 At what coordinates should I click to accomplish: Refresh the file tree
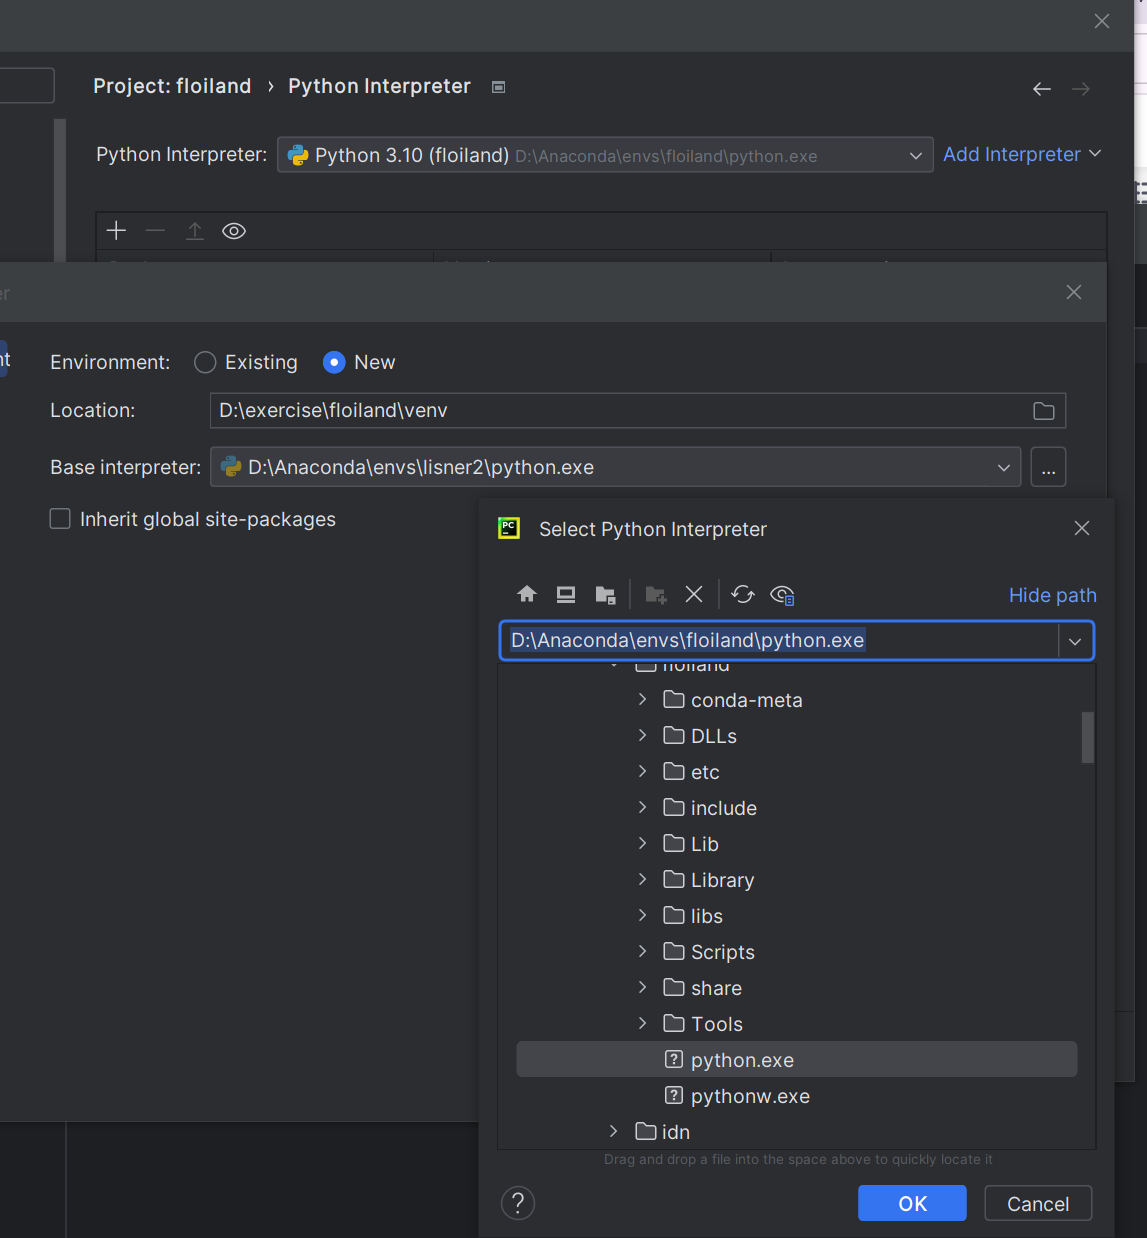(743, 594)
